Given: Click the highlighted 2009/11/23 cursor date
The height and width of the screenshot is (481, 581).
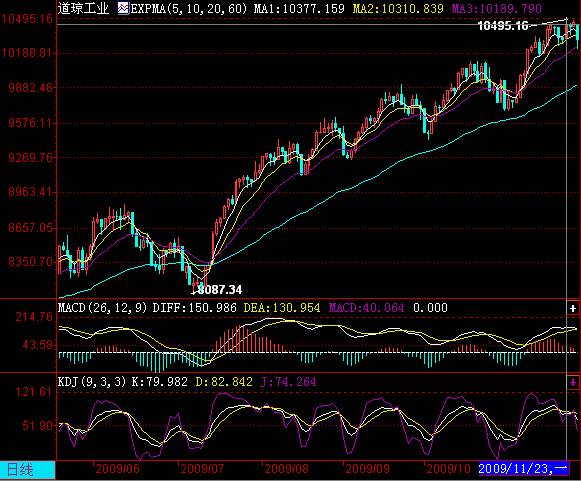Looking at the screenshot, I should (523, 469).
